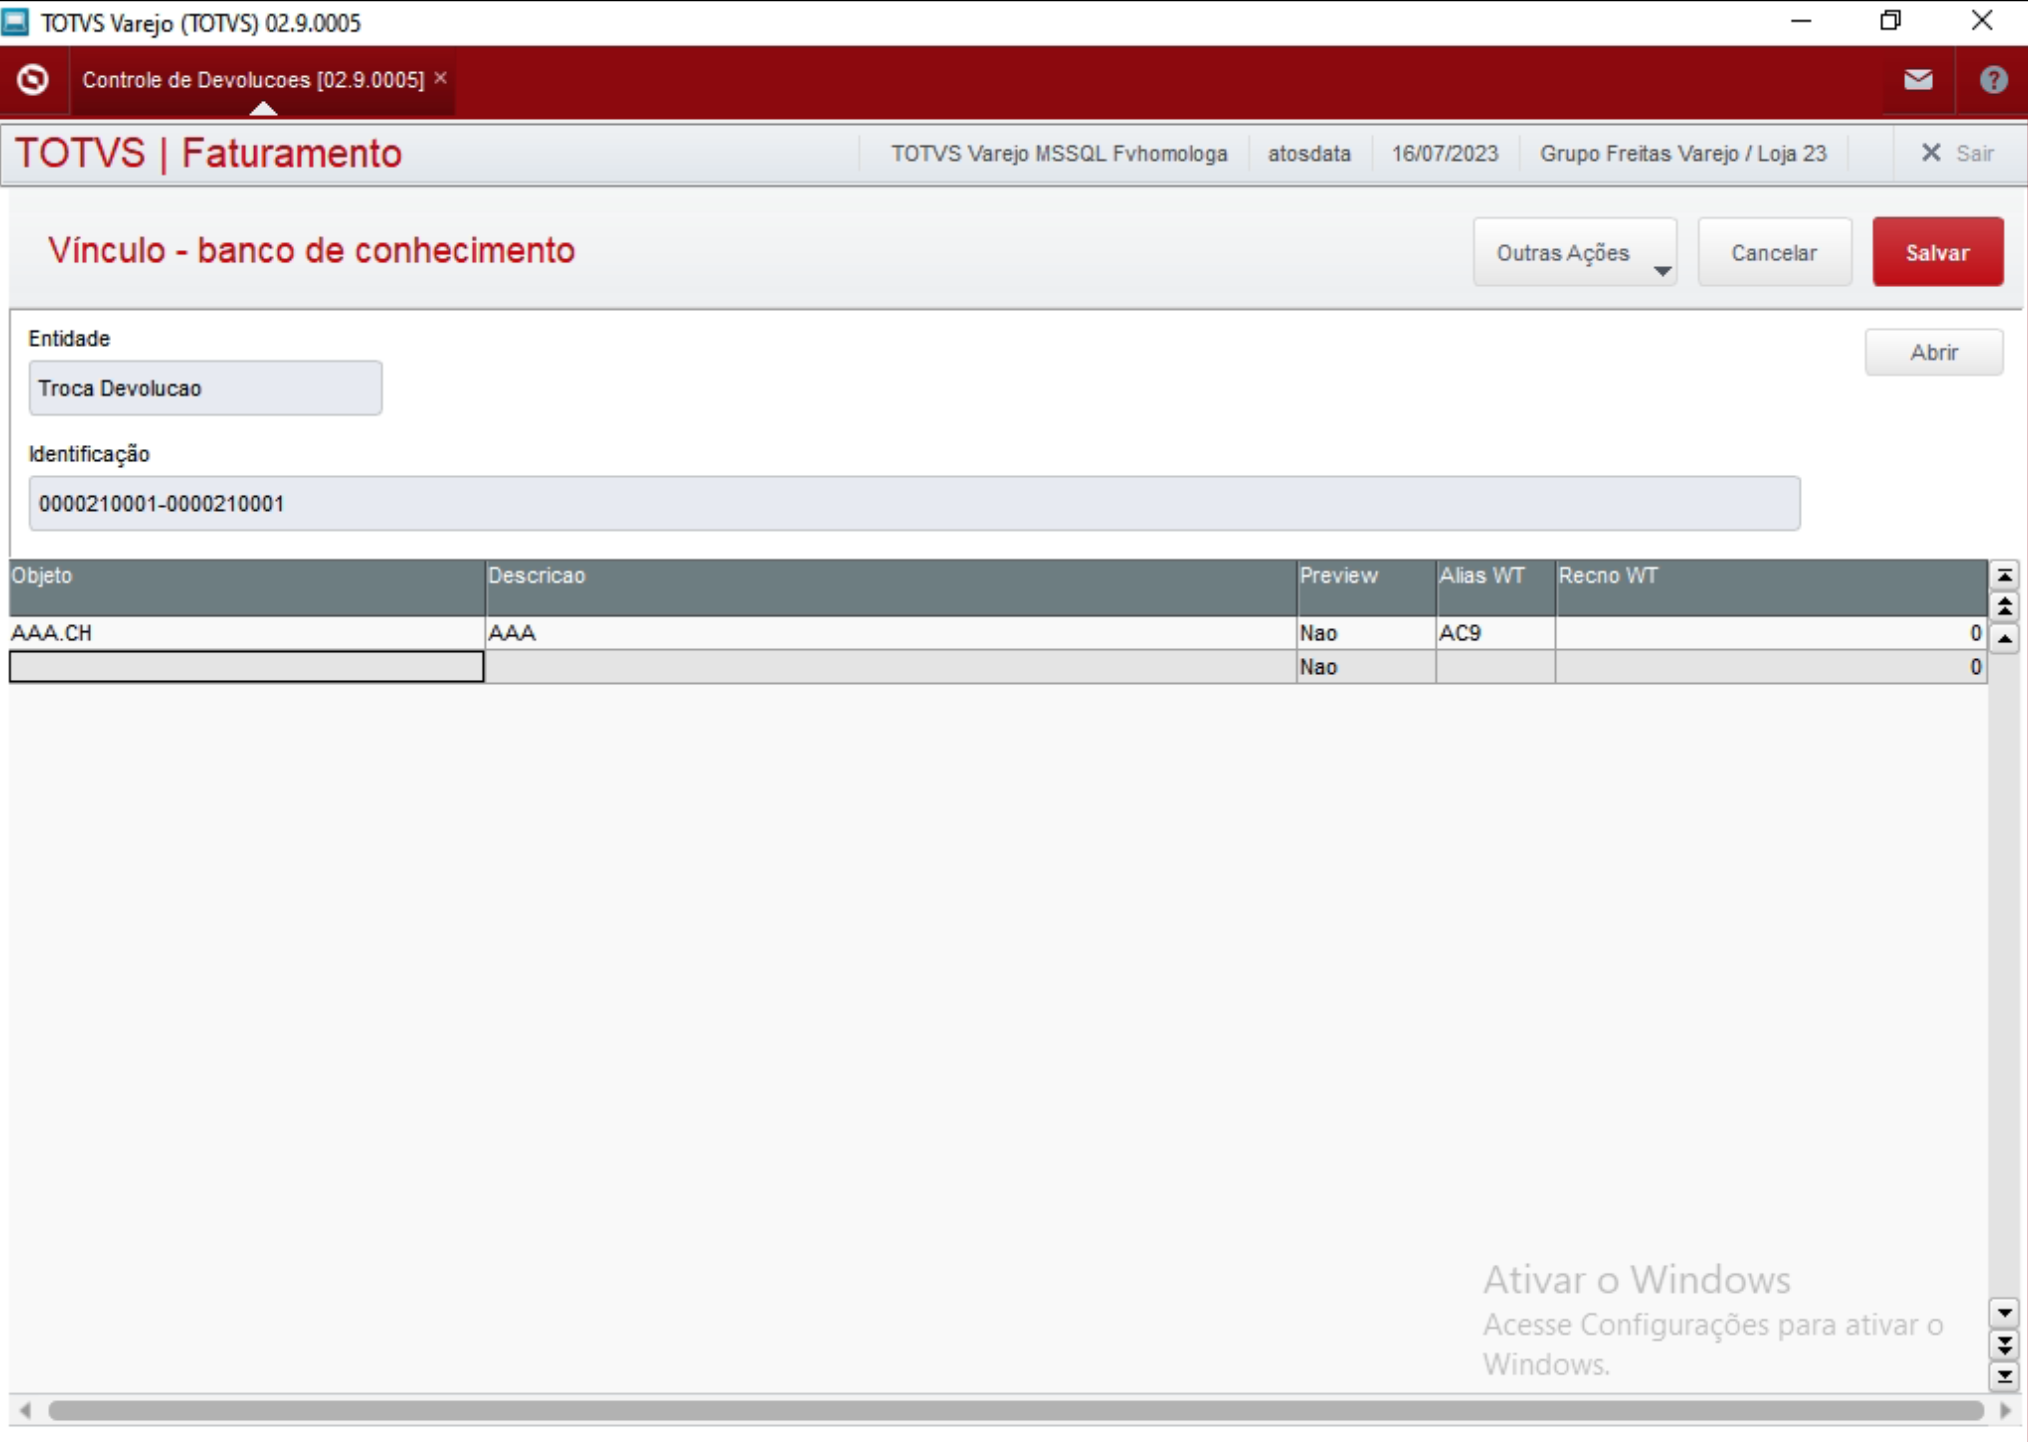Open the mail envelope icon
The width and height of the screenshot is (2028, 1442).
click(1917, 79)
